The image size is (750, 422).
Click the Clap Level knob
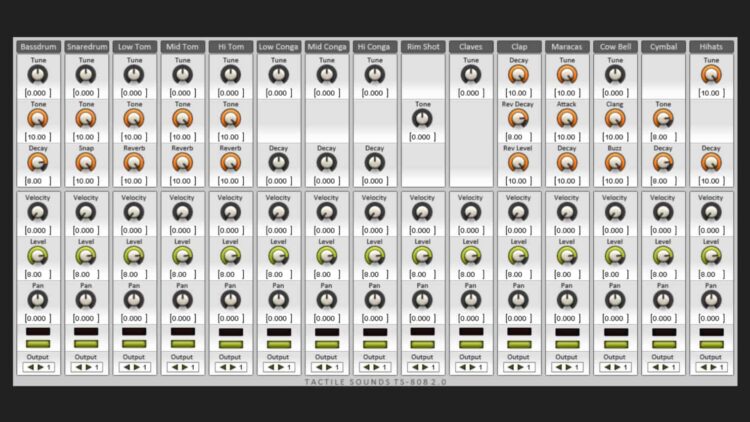[518, 256]
